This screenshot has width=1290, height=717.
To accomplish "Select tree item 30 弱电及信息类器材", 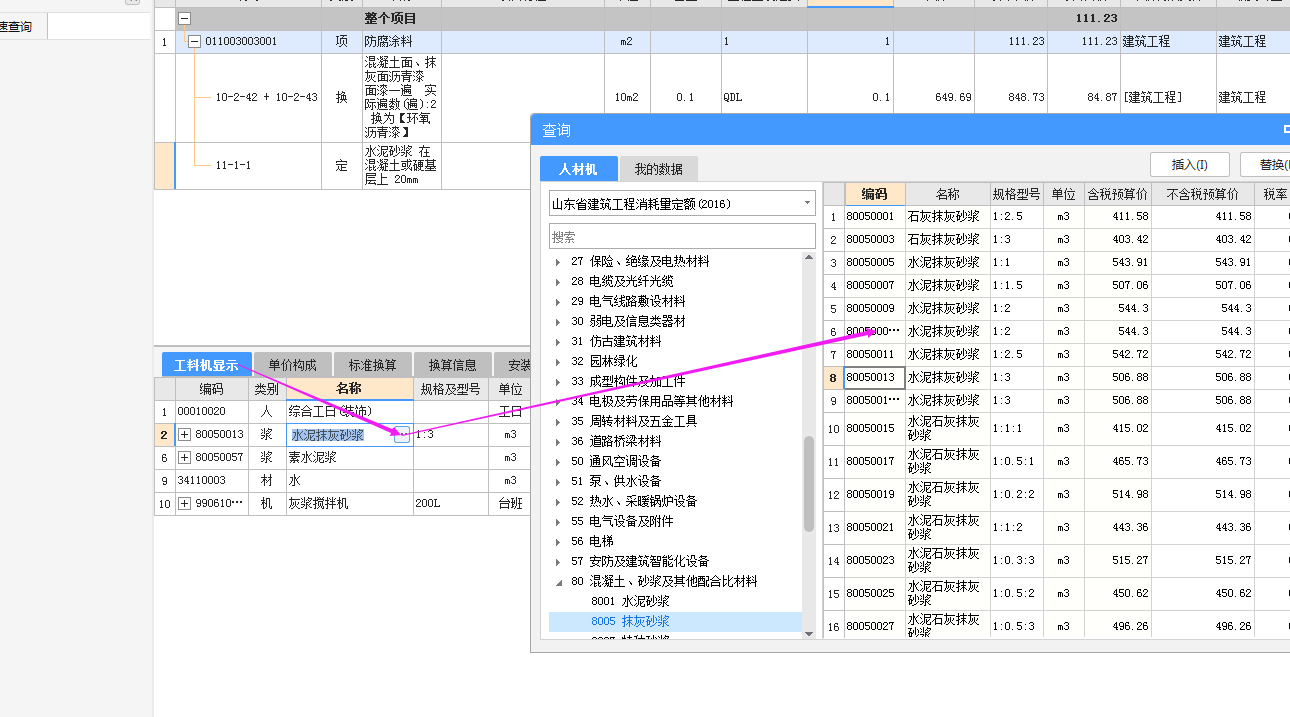I will [x=628, y=322].
